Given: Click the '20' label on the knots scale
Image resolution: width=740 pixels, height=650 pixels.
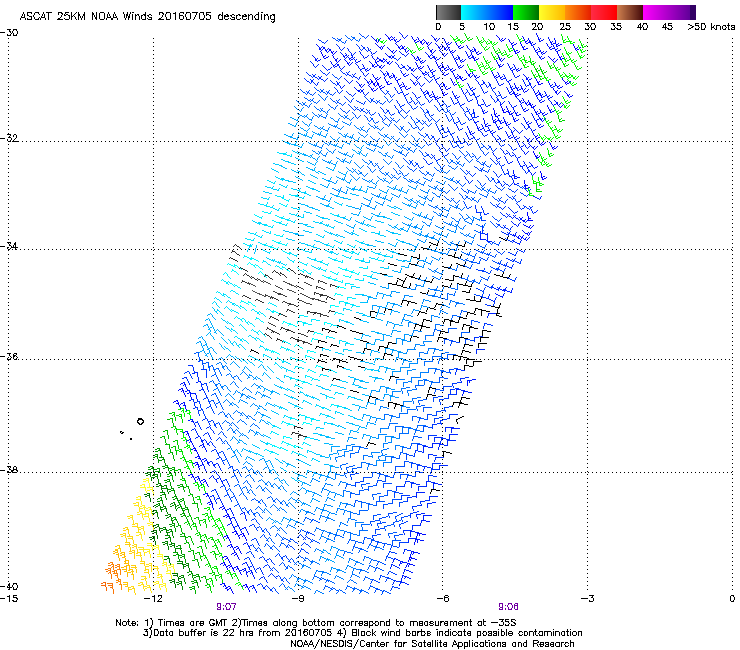Looking at the screenshot, I should click(x=538, y=27).
